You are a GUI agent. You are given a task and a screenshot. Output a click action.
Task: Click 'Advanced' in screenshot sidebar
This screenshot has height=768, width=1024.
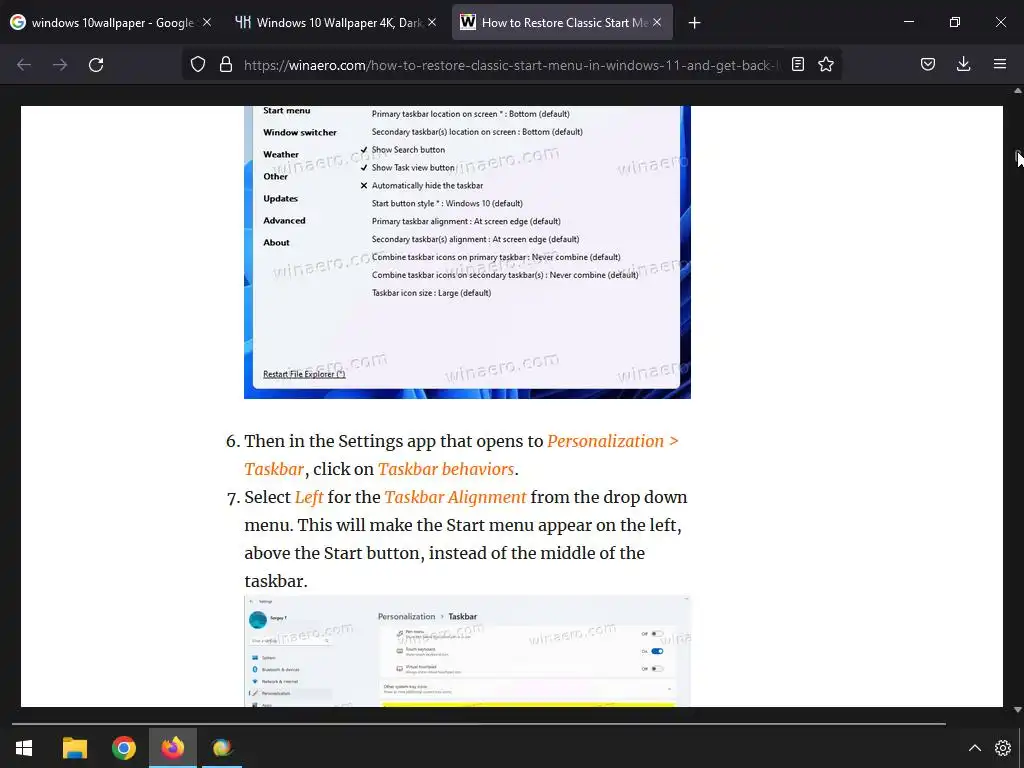pos(284,221)
